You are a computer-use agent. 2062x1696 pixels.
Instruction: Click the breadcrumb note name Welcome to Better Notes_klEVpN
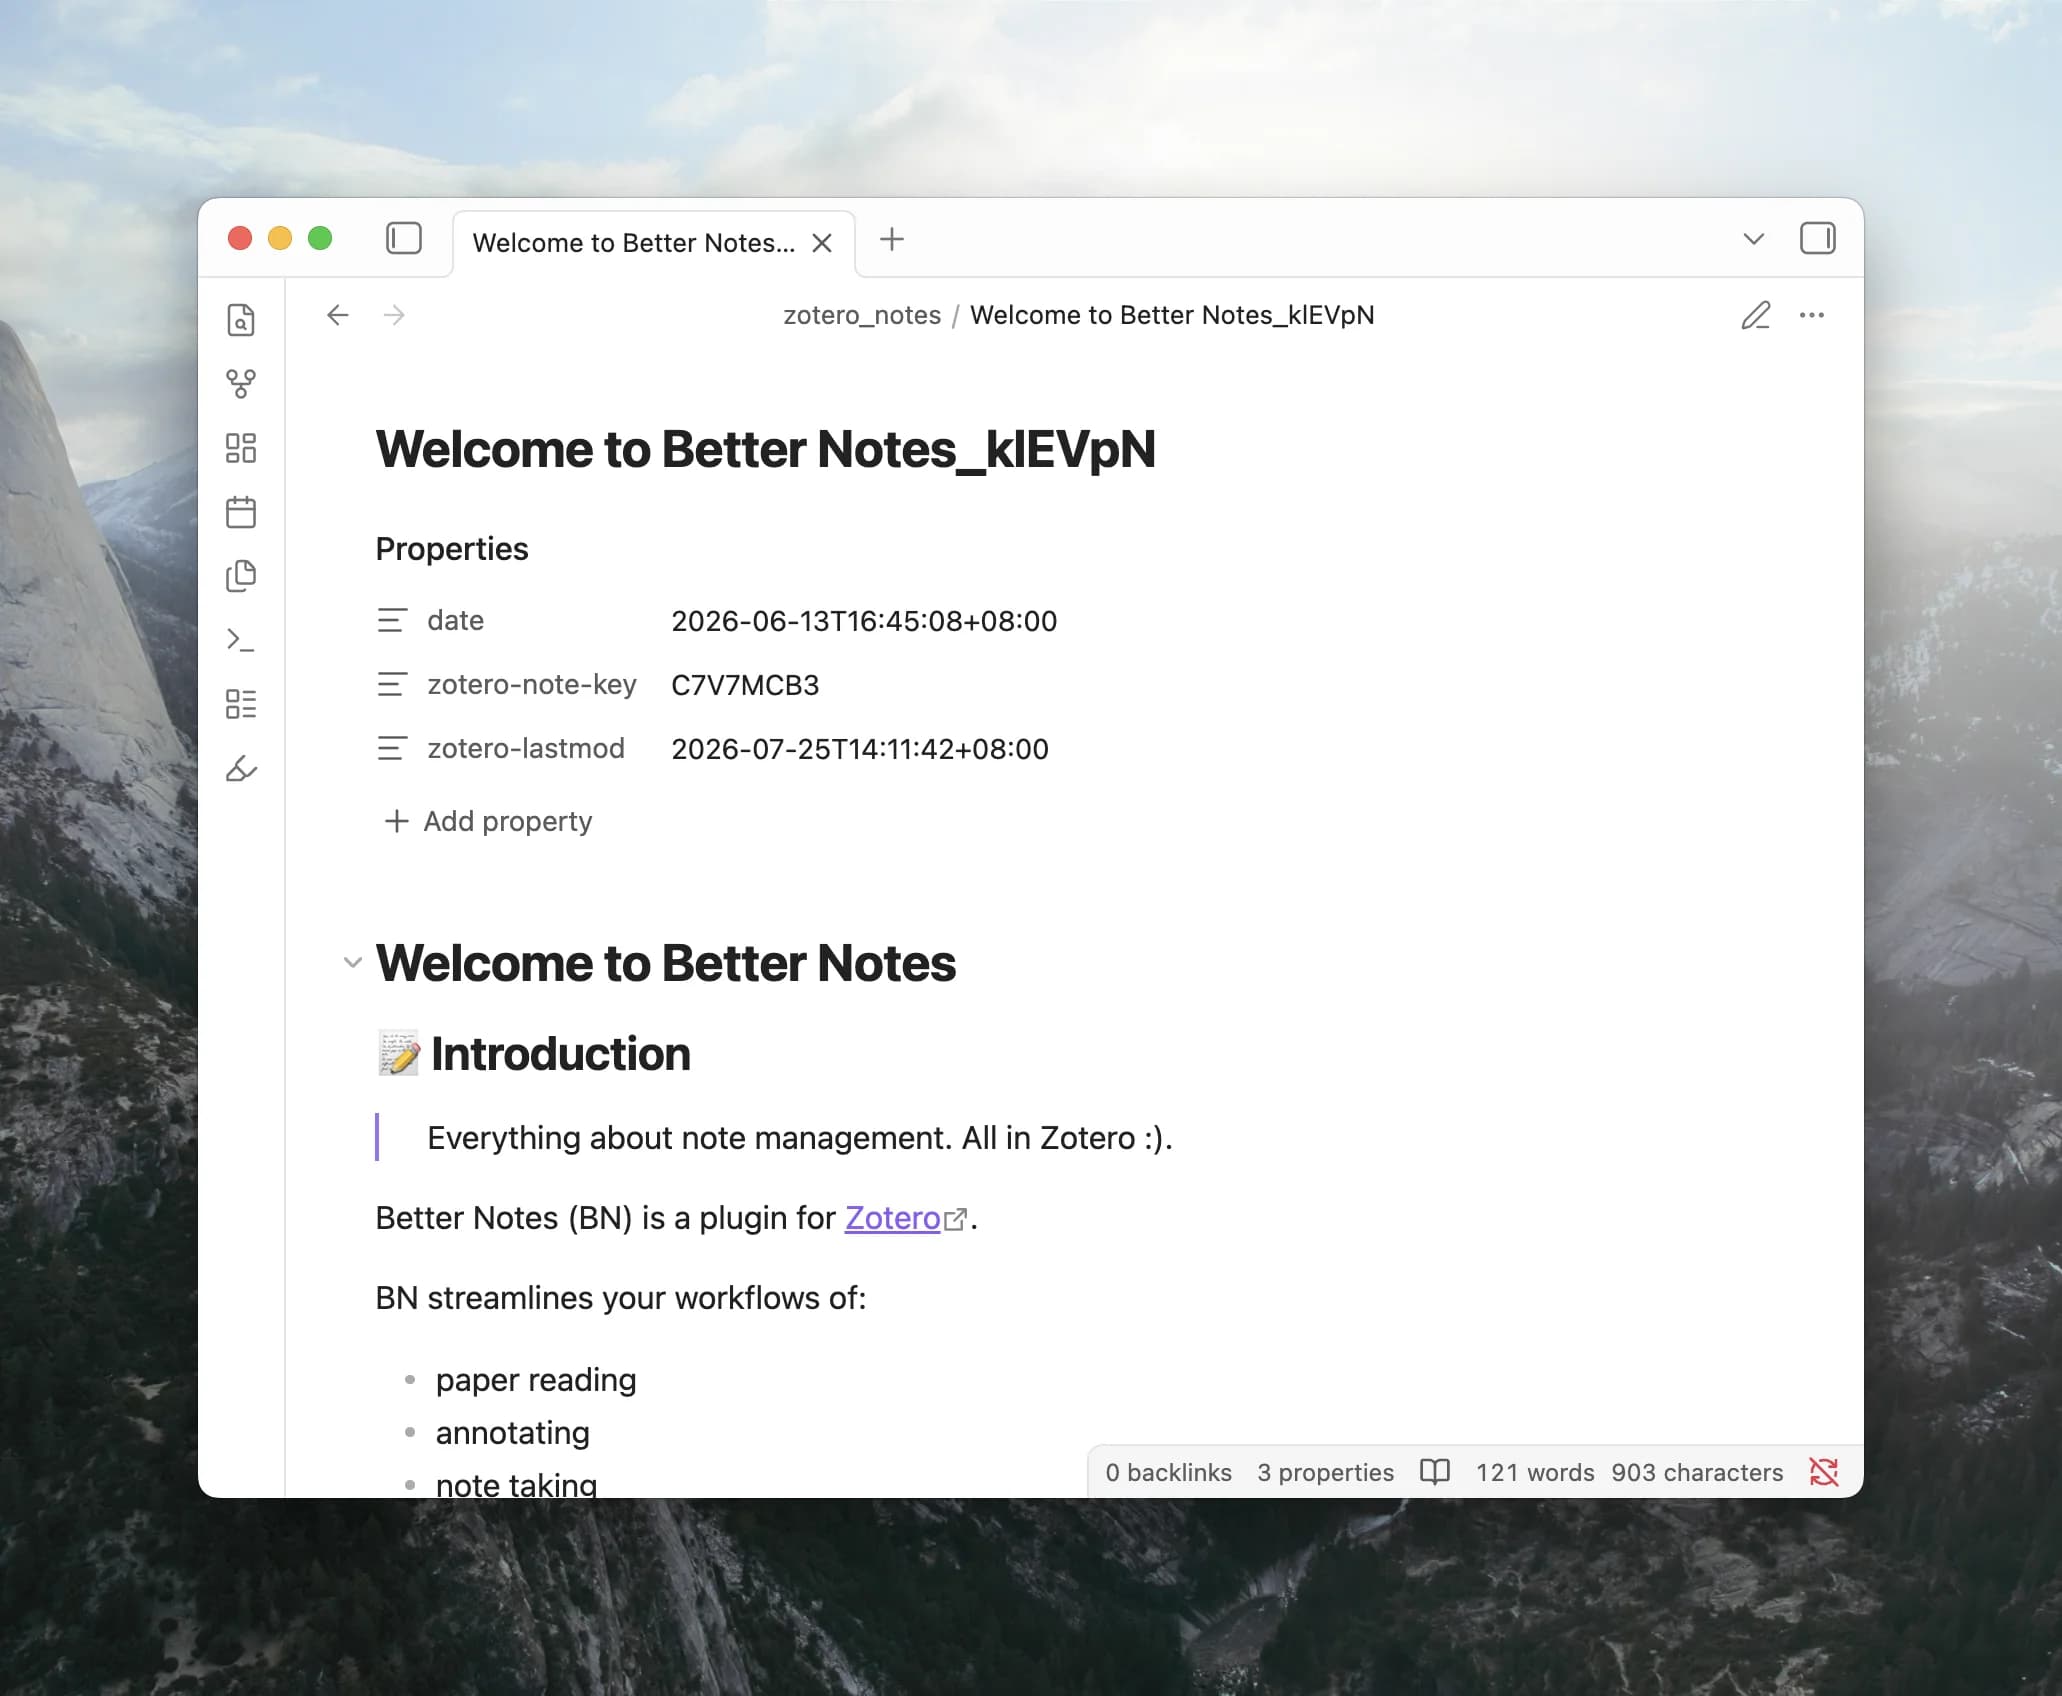click(x=1172, y=316)
